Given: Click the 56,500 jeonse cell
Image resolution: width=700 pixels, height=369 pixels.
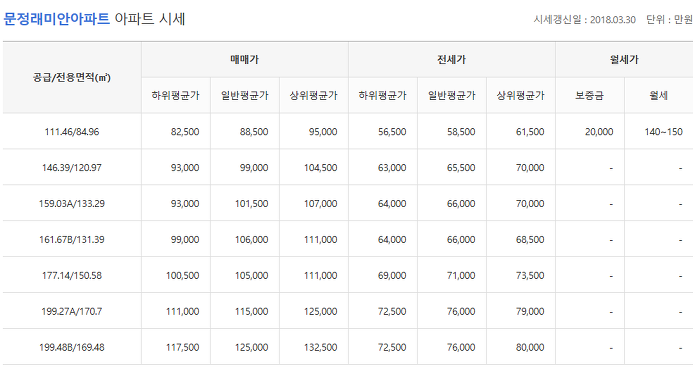Looking at the screenshot, I should click(x=392, y=132).
